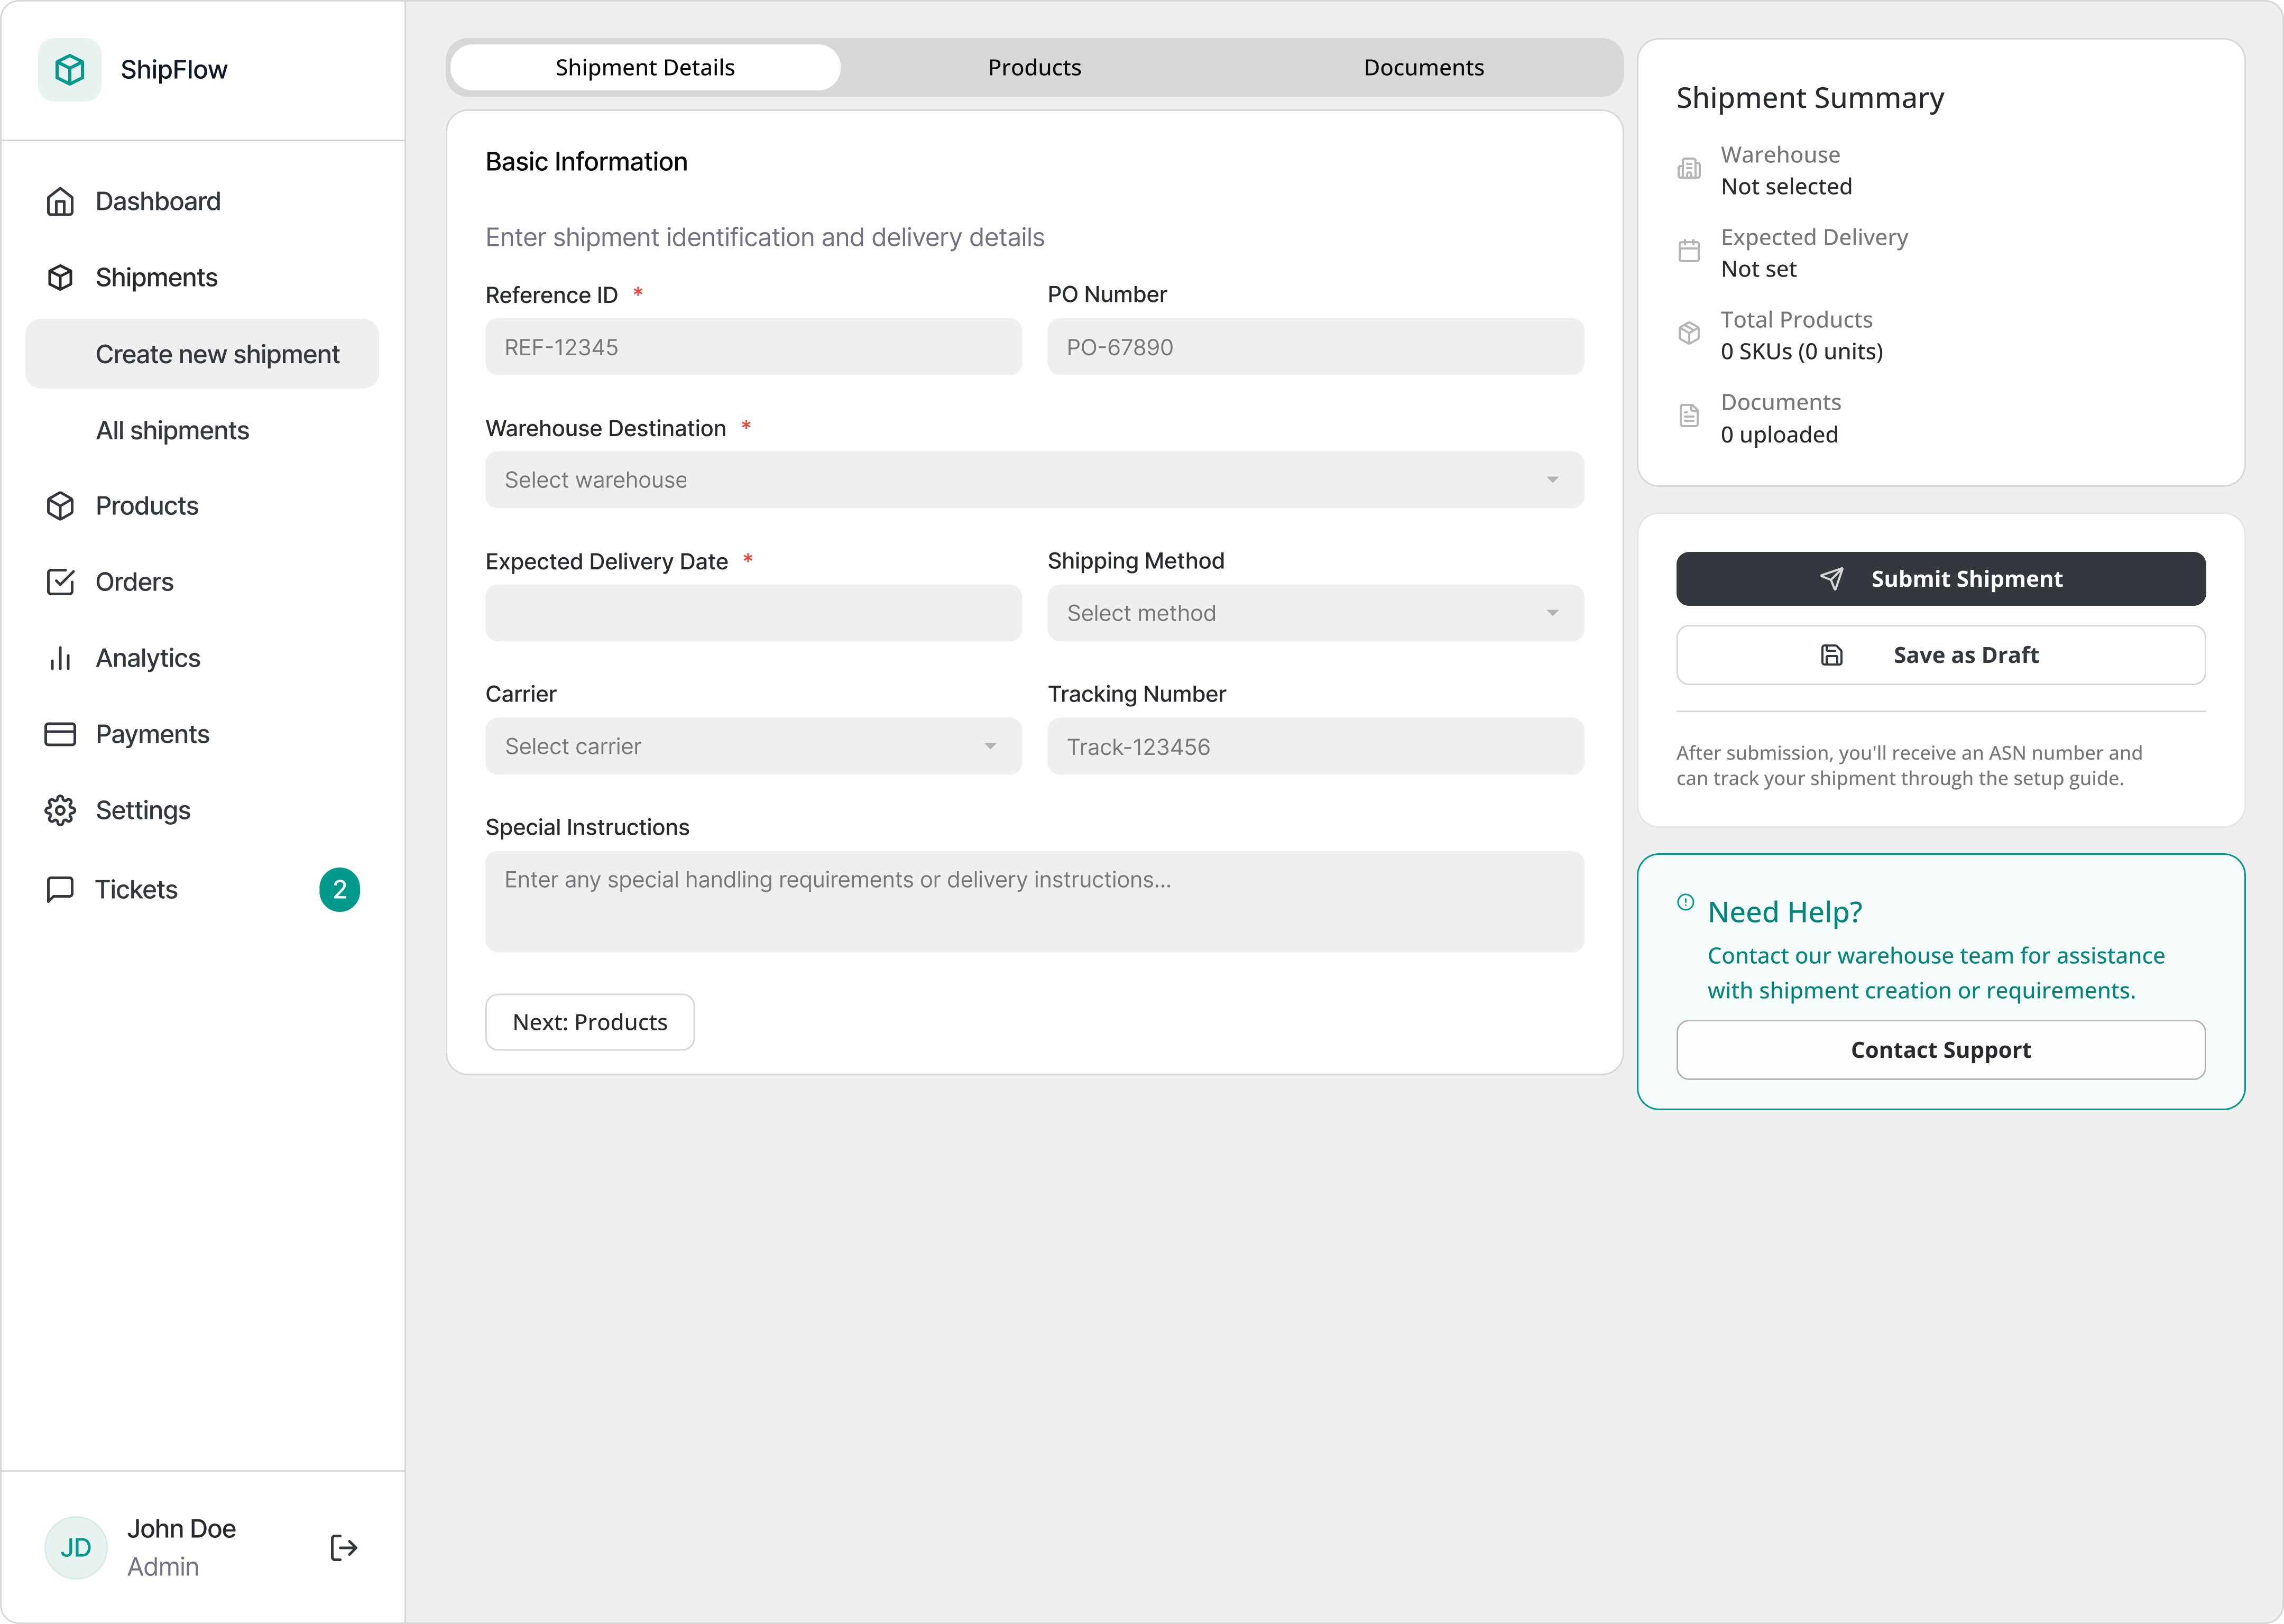Select All shipments in sidebar

point(172,431)
